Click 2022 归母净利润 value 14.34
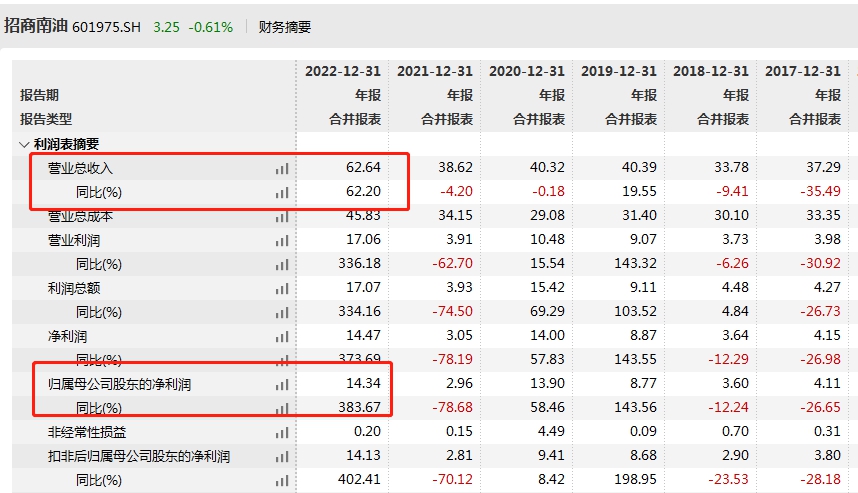 click(363, 384)
